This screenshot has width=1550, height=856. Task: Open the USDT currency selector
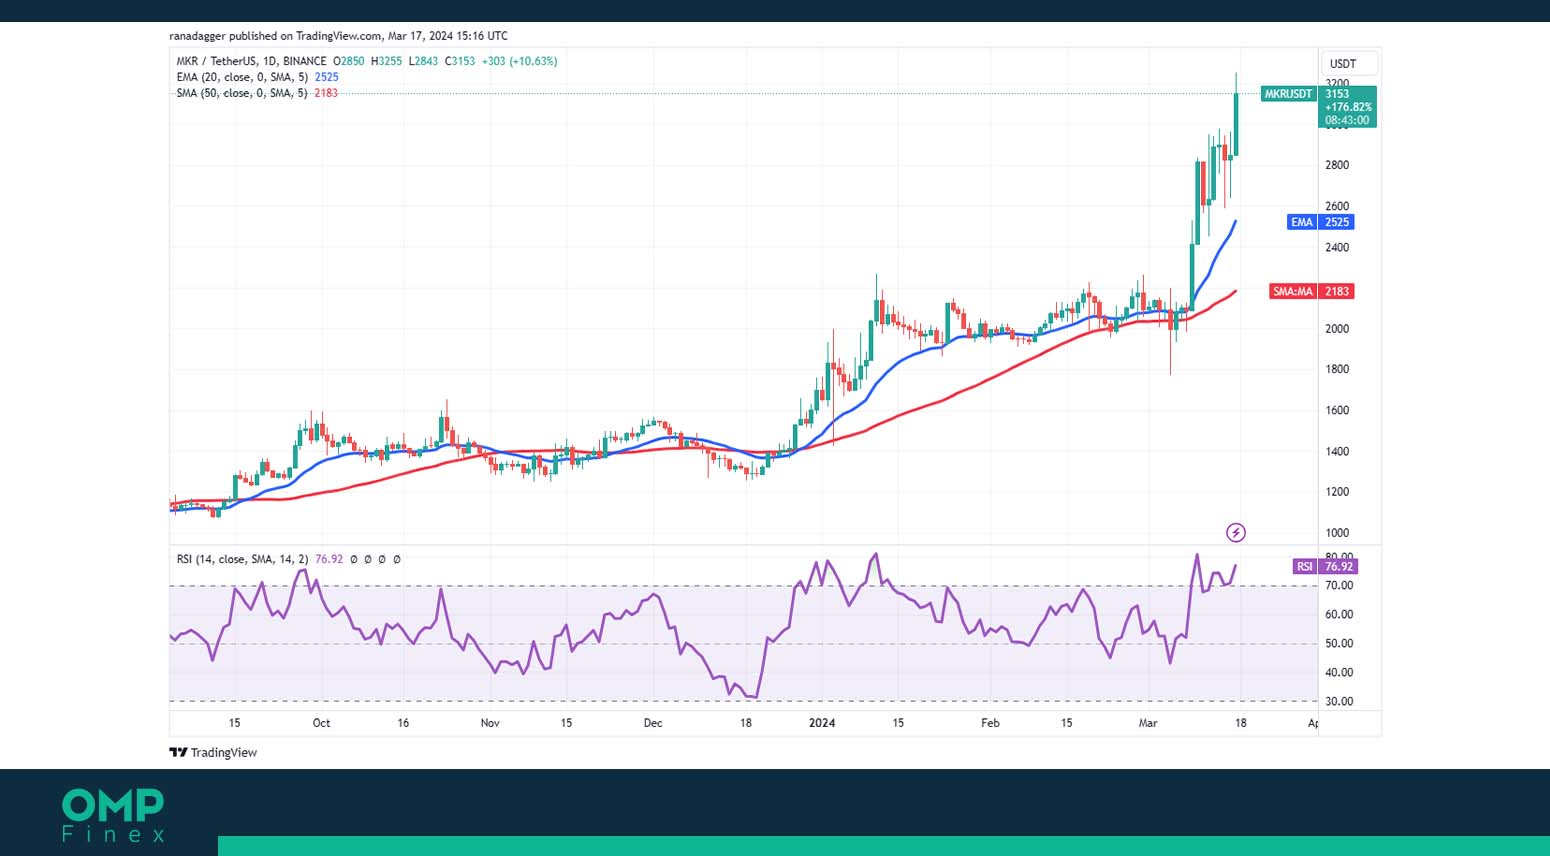tap(1349, 63)
